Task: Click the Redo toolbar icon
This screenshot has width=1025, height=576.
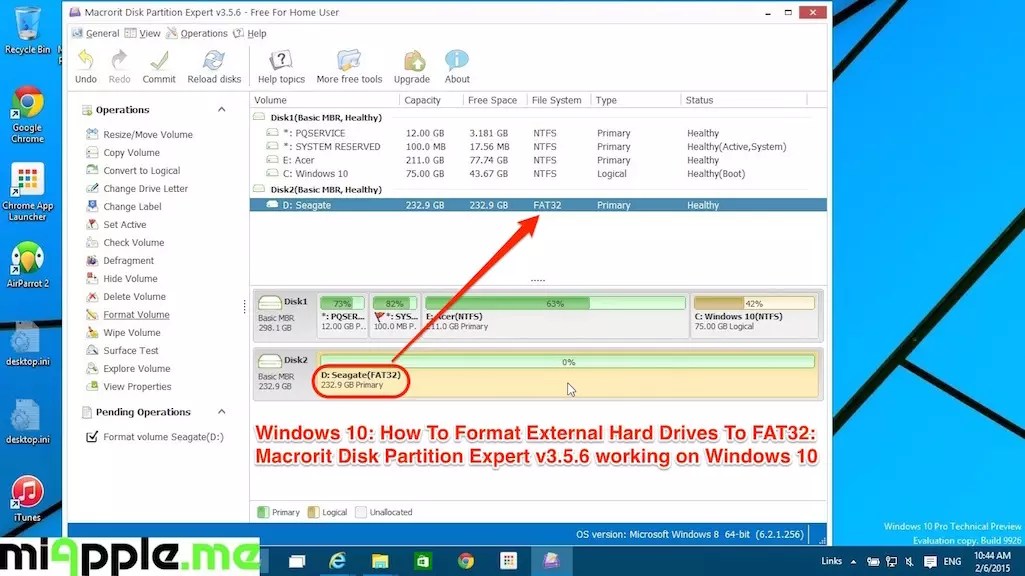Action: point(119,65)
